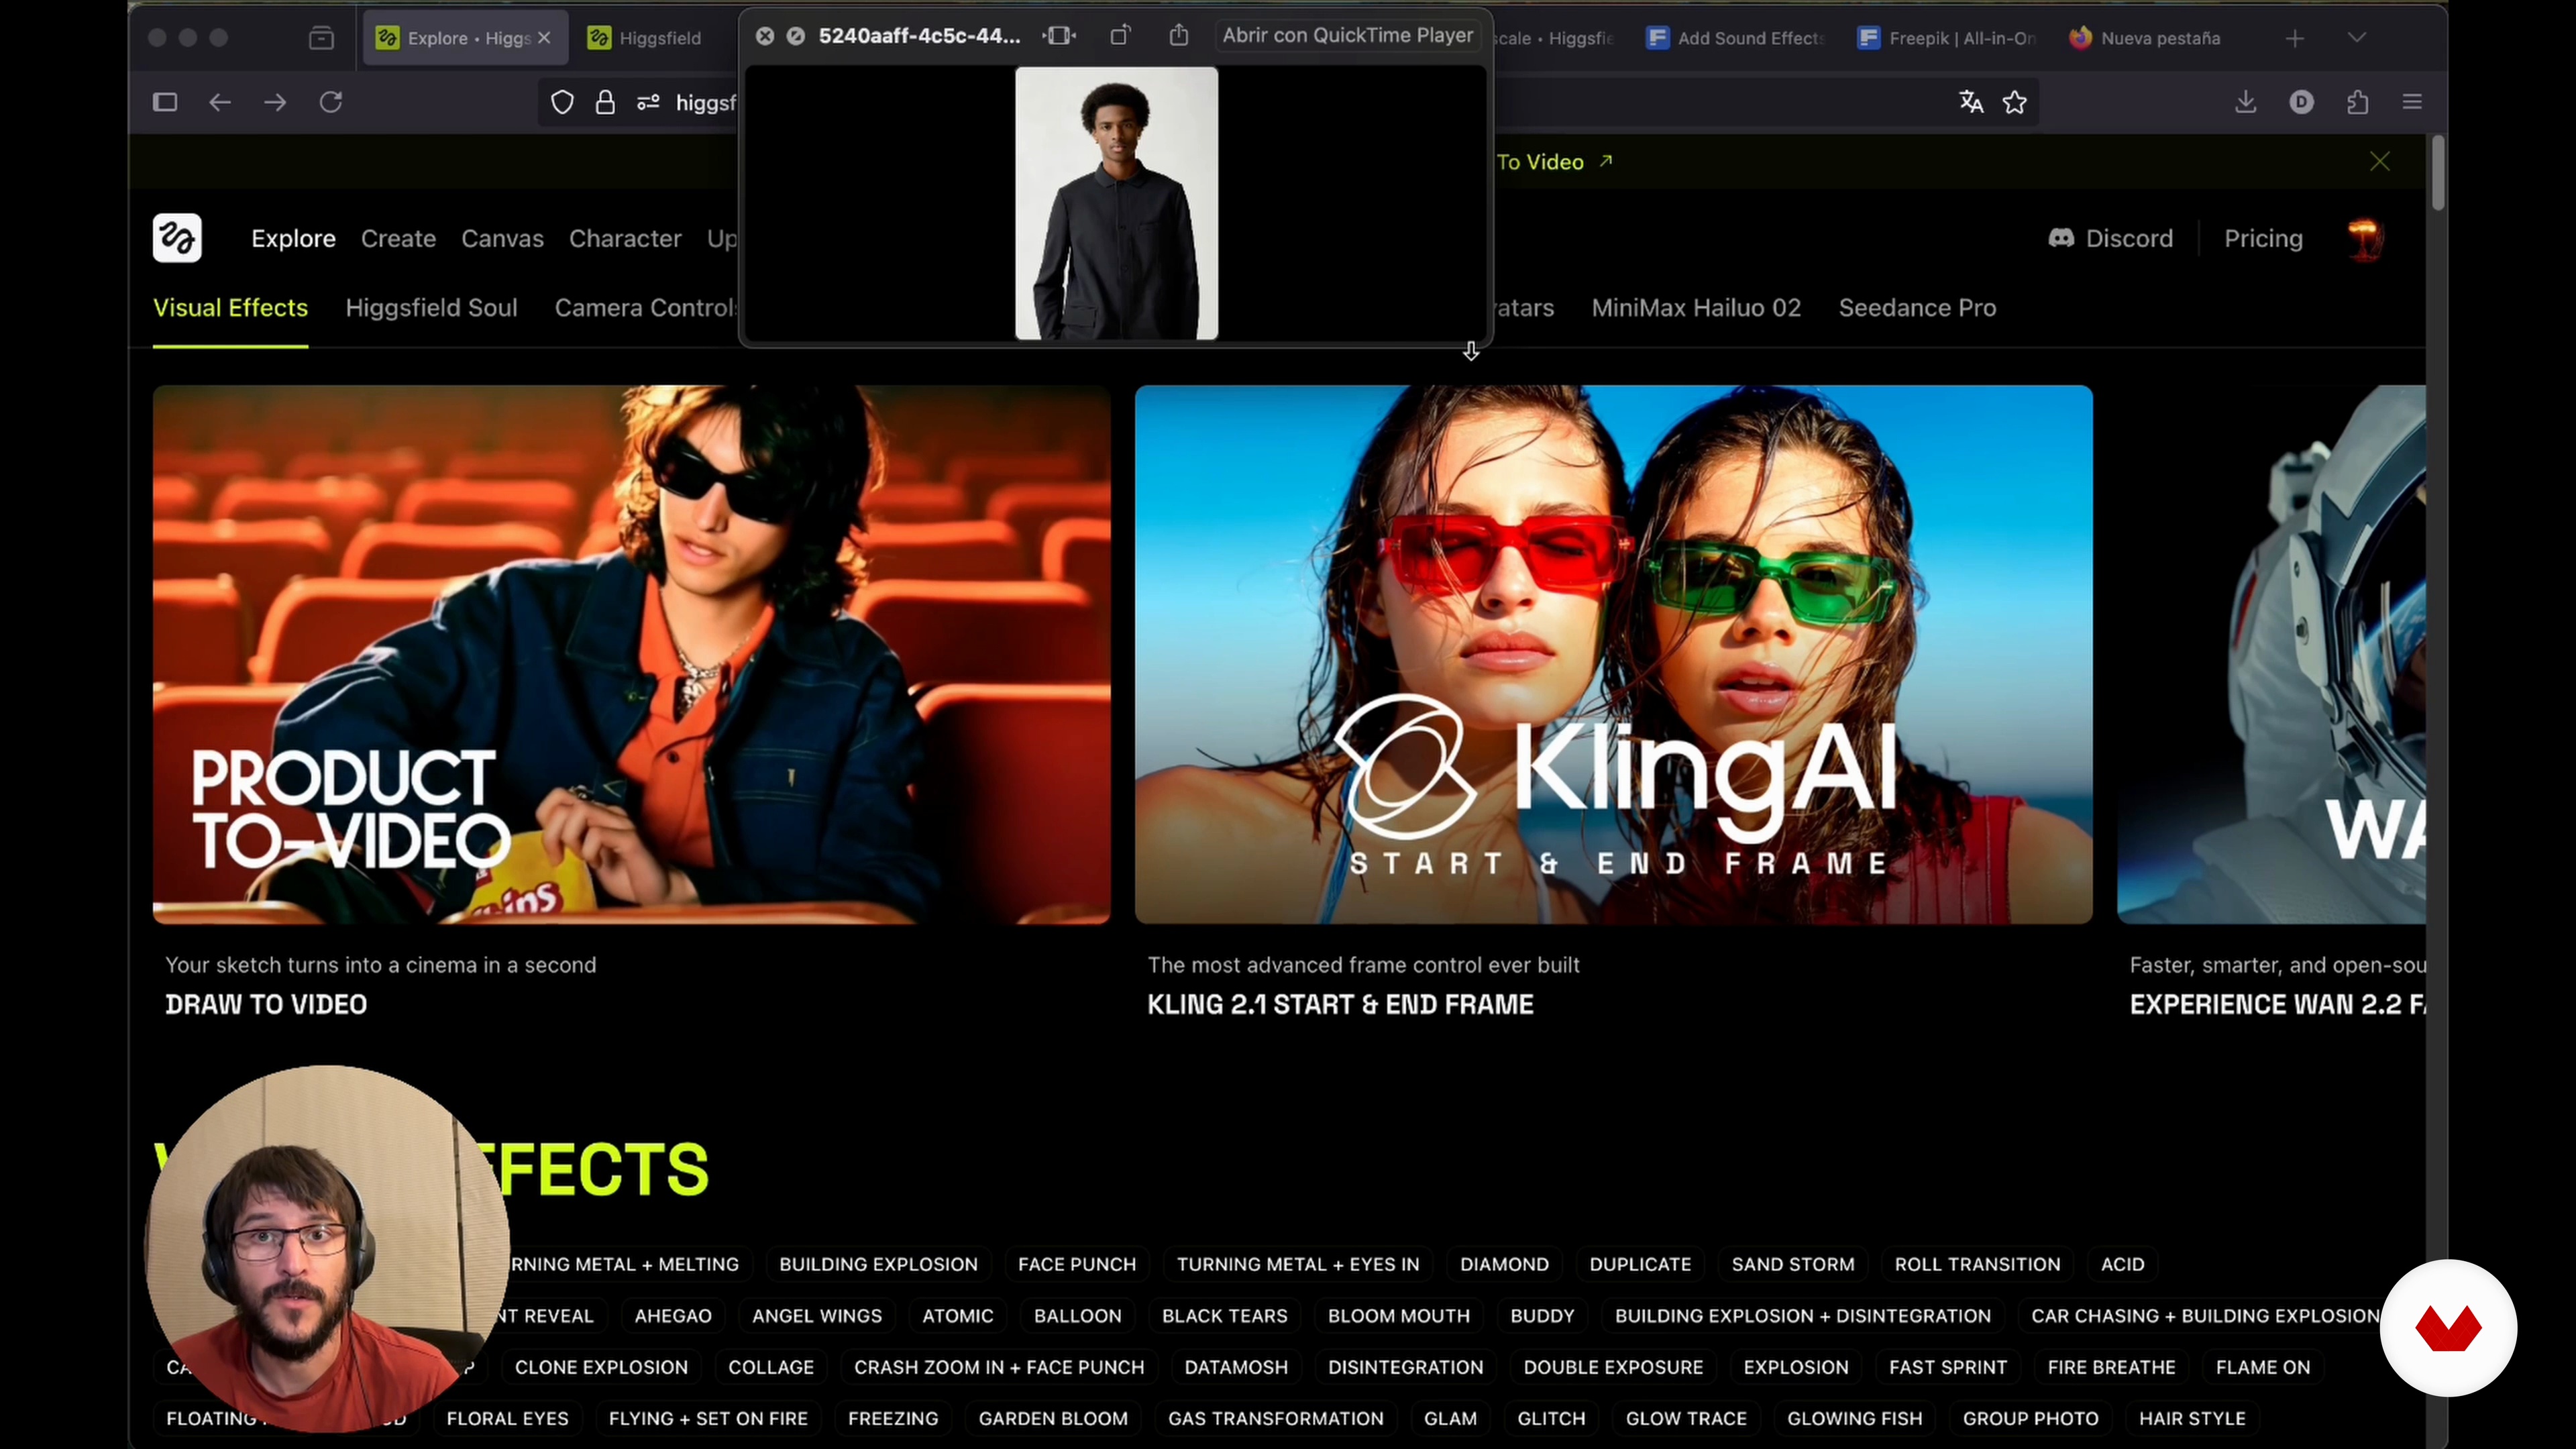2576x1449 pixels.
Task: Open the Firefox downloads panel
Action: (x=2246, y=102)
